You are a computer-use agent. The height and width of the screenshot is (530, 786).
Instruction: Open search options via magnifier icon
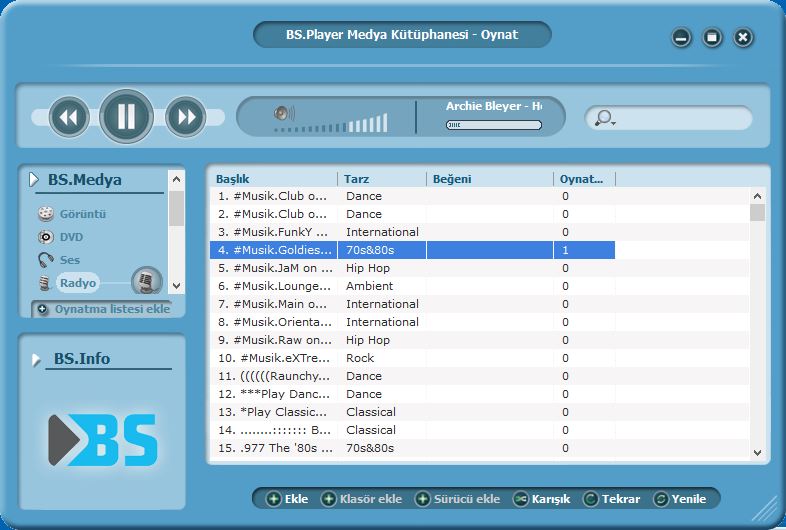click(x=605, y=118)
